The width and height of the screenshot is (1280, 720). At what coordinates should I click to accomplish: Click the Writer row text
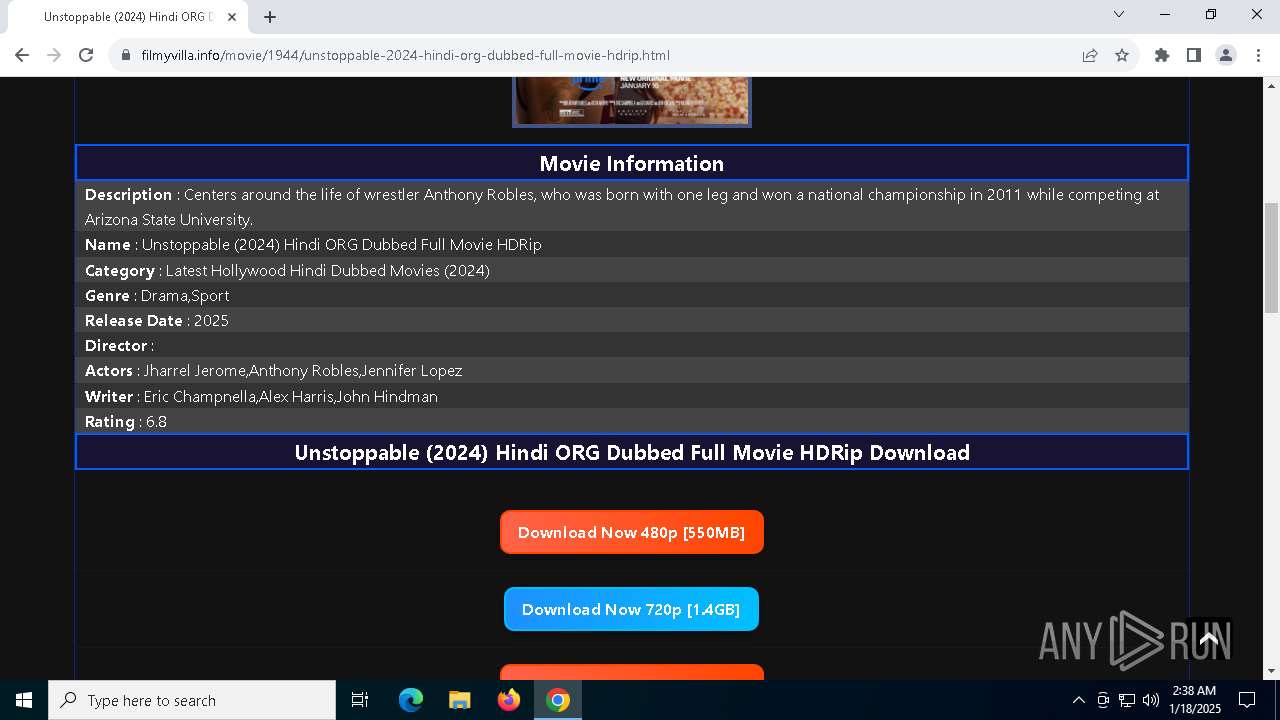tap(632, 396)
